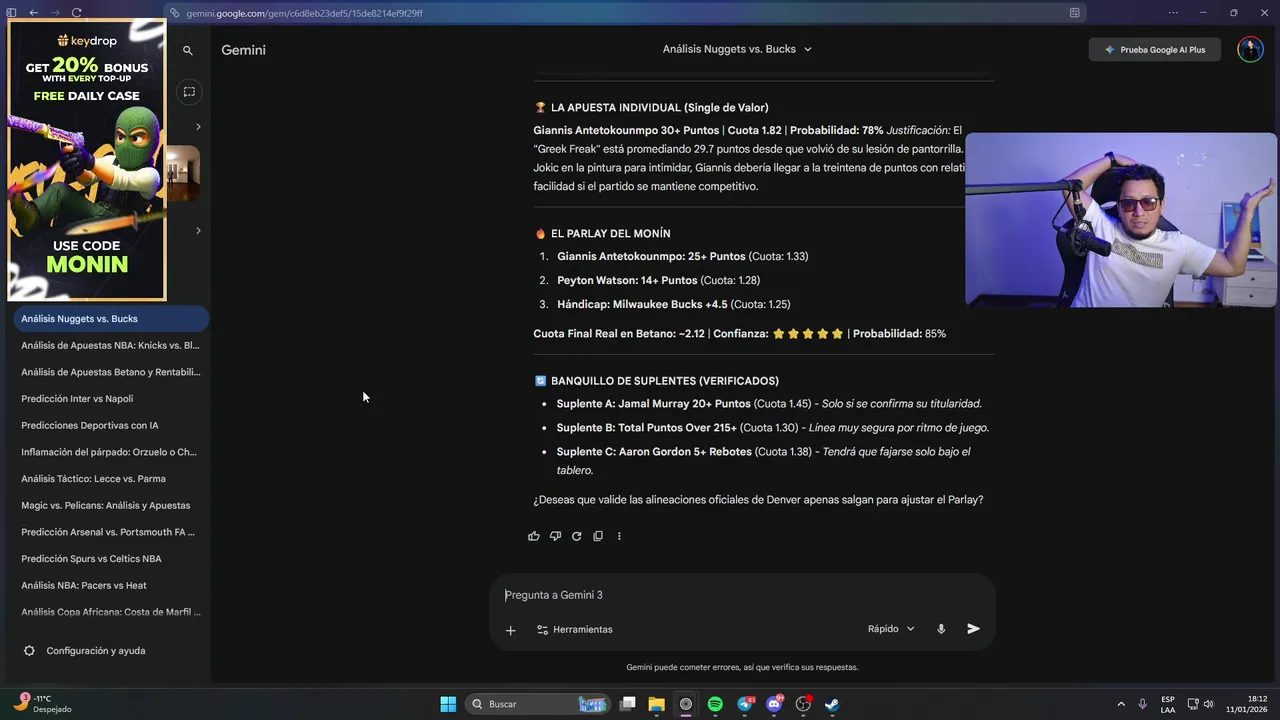Image resolution: width=1280 pixels, height=720 pixels.
Task: Like the response with thumbs up
Action: pos(534,536)
